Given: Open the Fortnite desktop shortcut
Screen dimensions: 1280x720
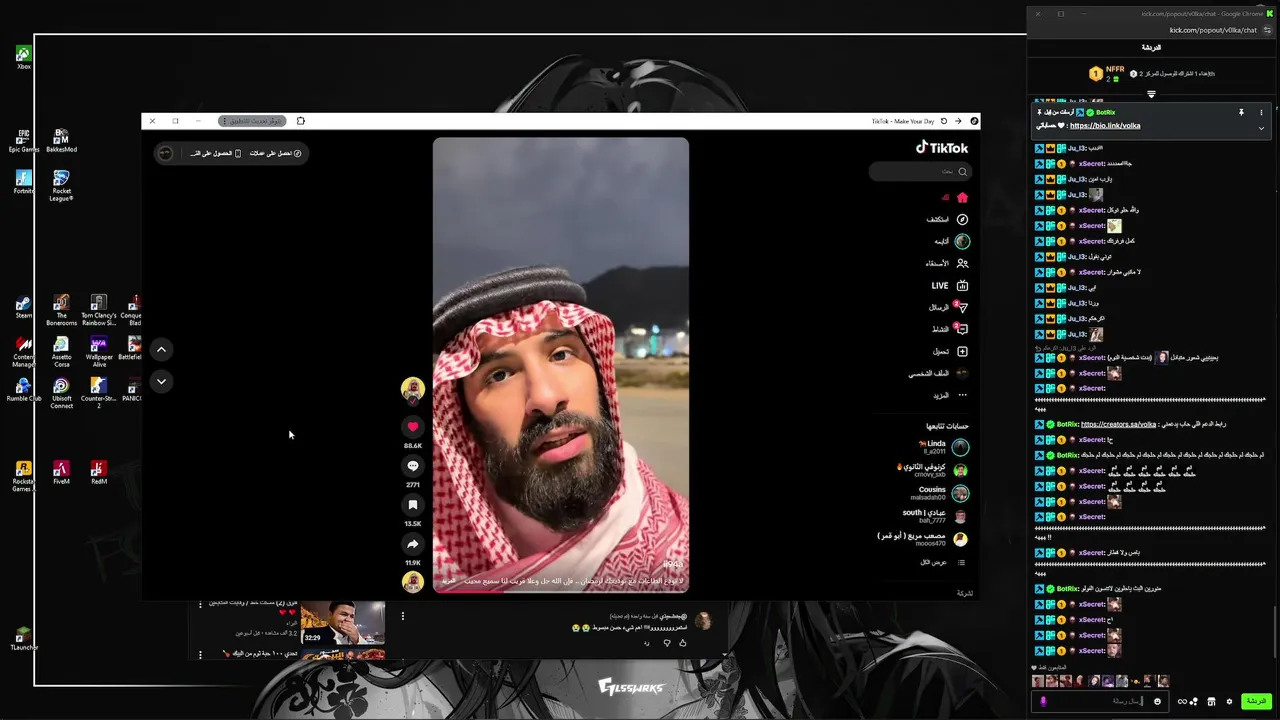Looking at the screenshot, I should point(24,182).
